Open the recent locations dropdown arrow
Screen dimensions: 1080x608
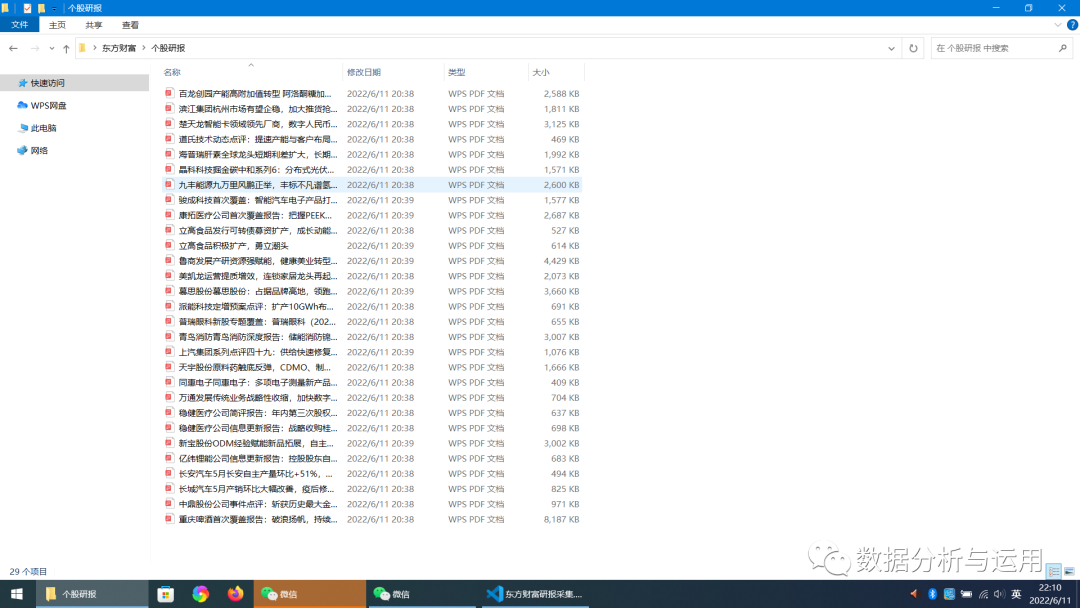click(x=52, y=49)
